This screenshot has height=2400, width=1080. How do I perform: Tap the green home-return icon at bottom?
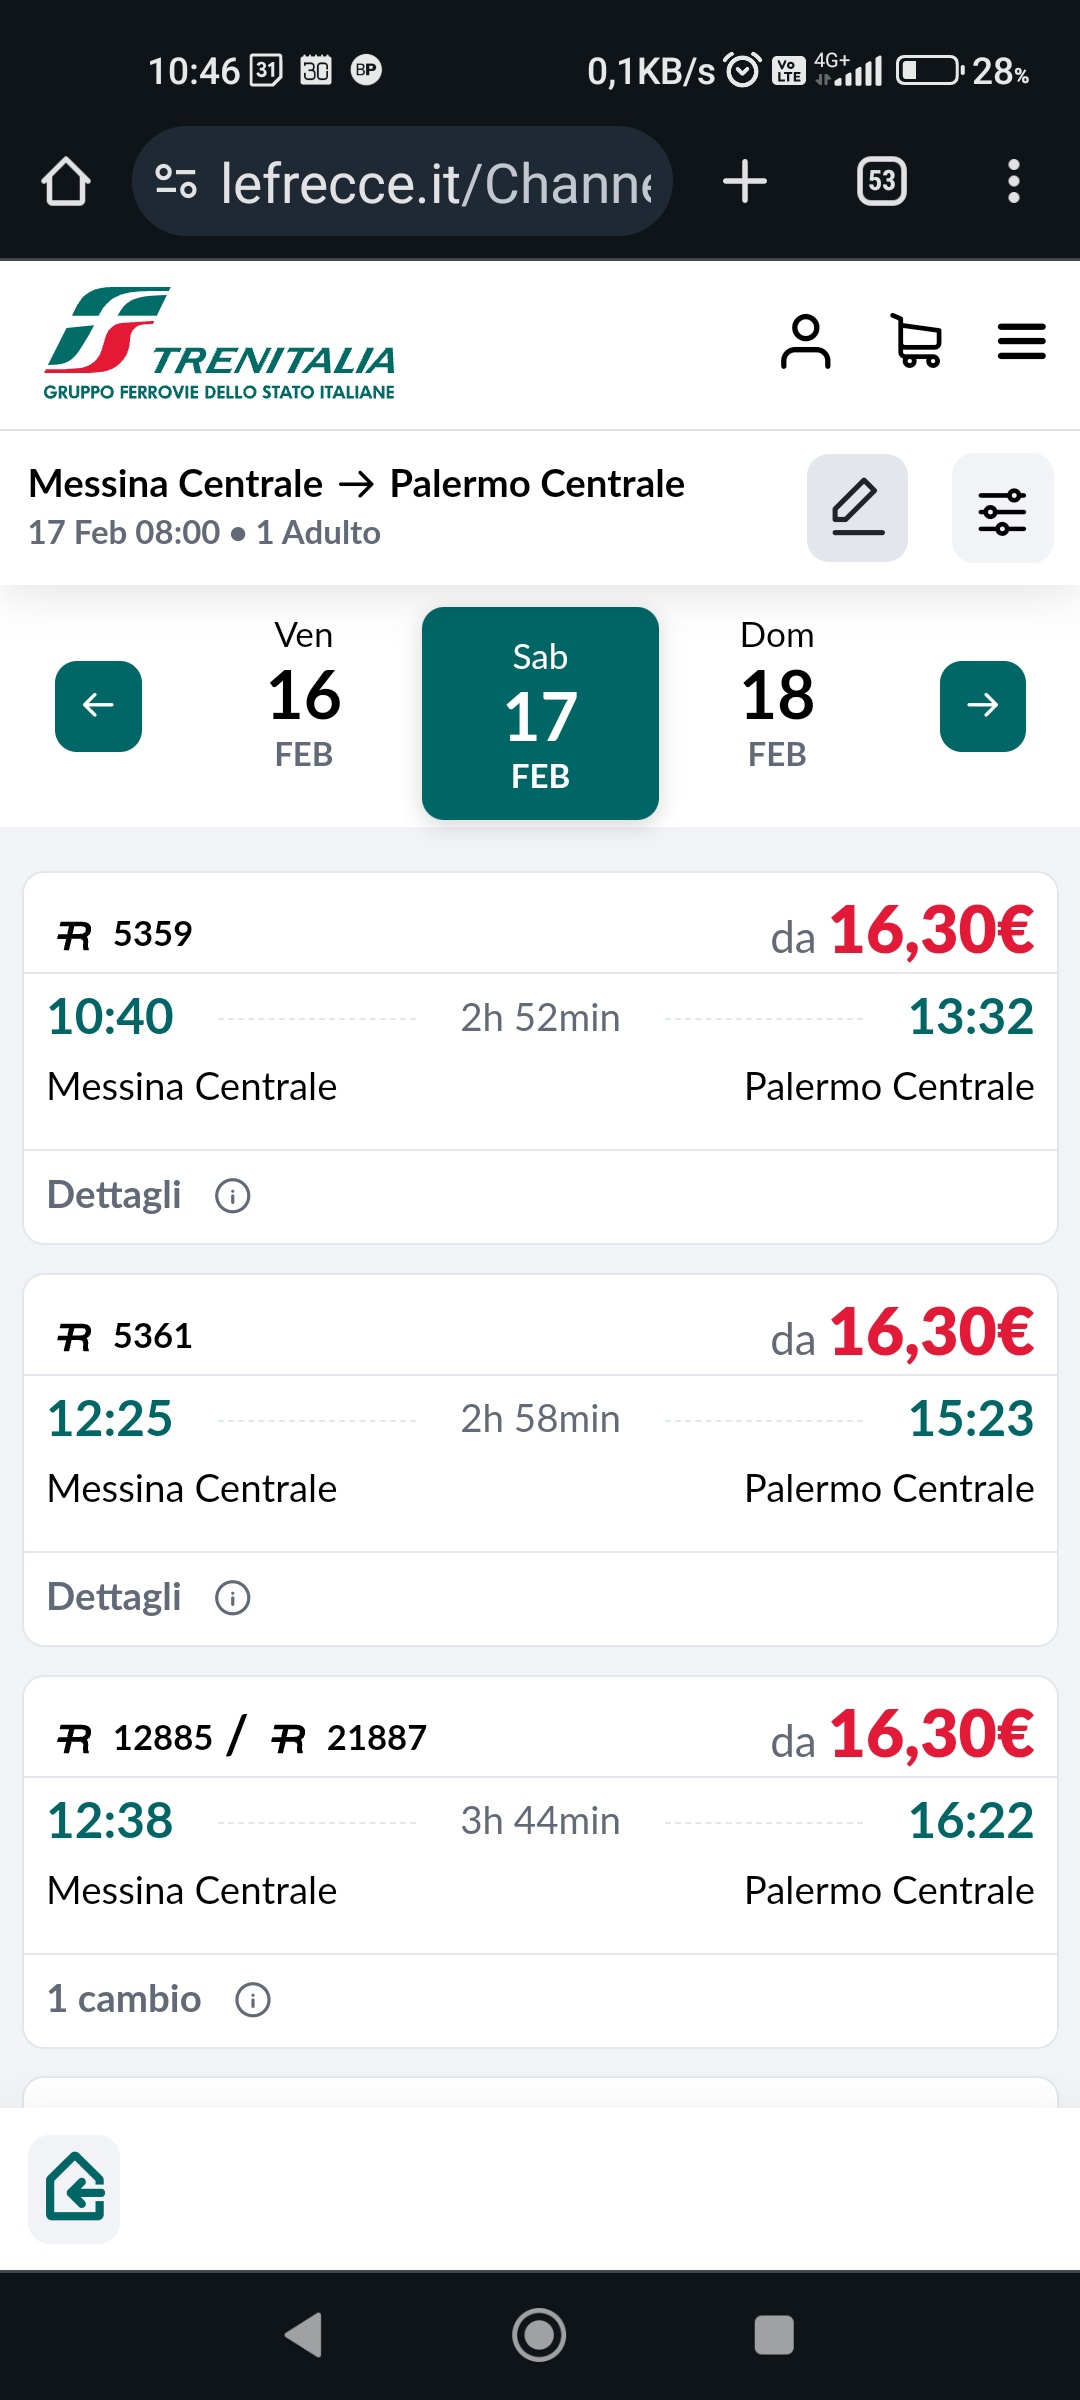(x=74, y=2189)
